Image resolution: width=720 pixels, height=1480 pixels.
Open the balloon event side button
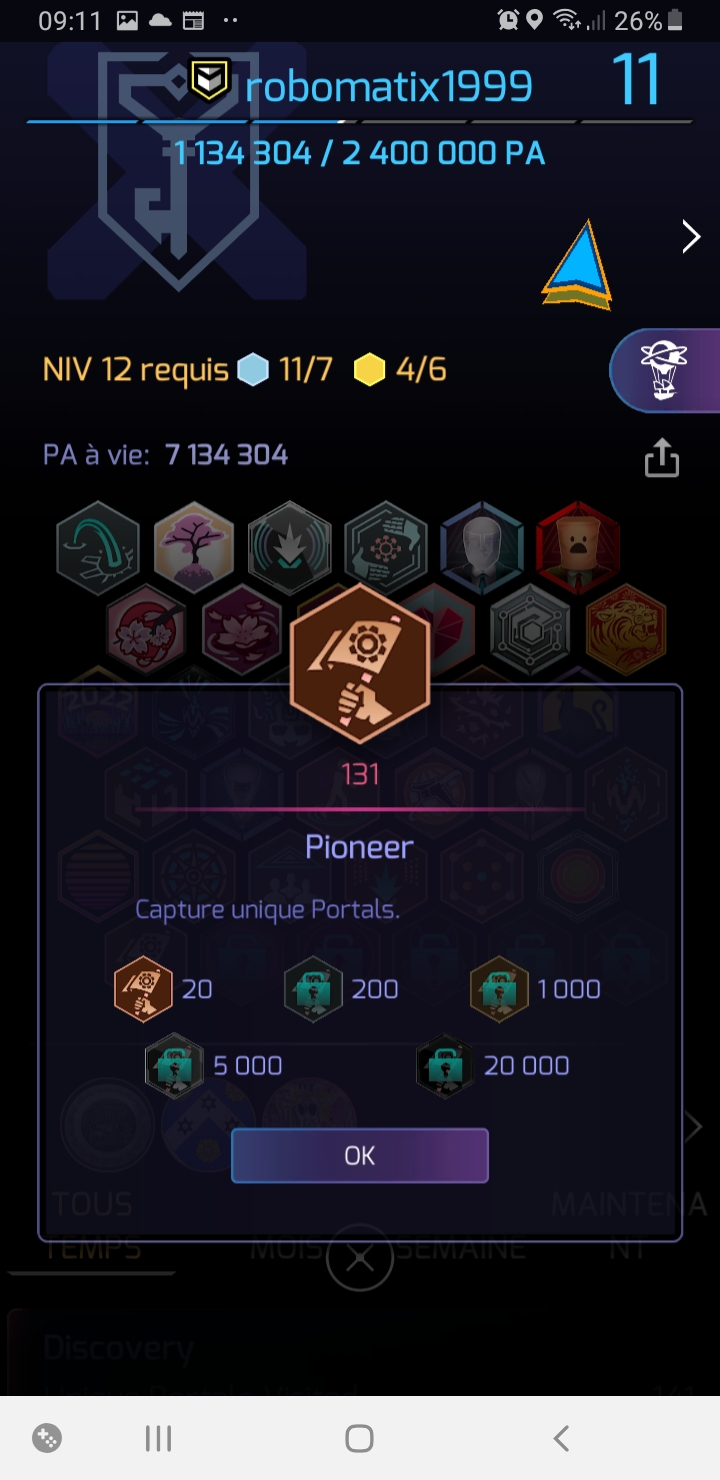pos(665,370)
